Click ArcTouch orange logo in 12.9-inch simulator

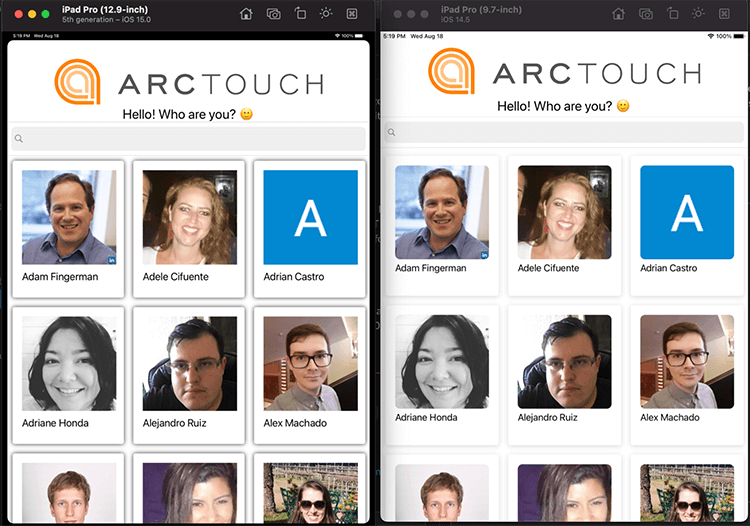pos(77,82)
